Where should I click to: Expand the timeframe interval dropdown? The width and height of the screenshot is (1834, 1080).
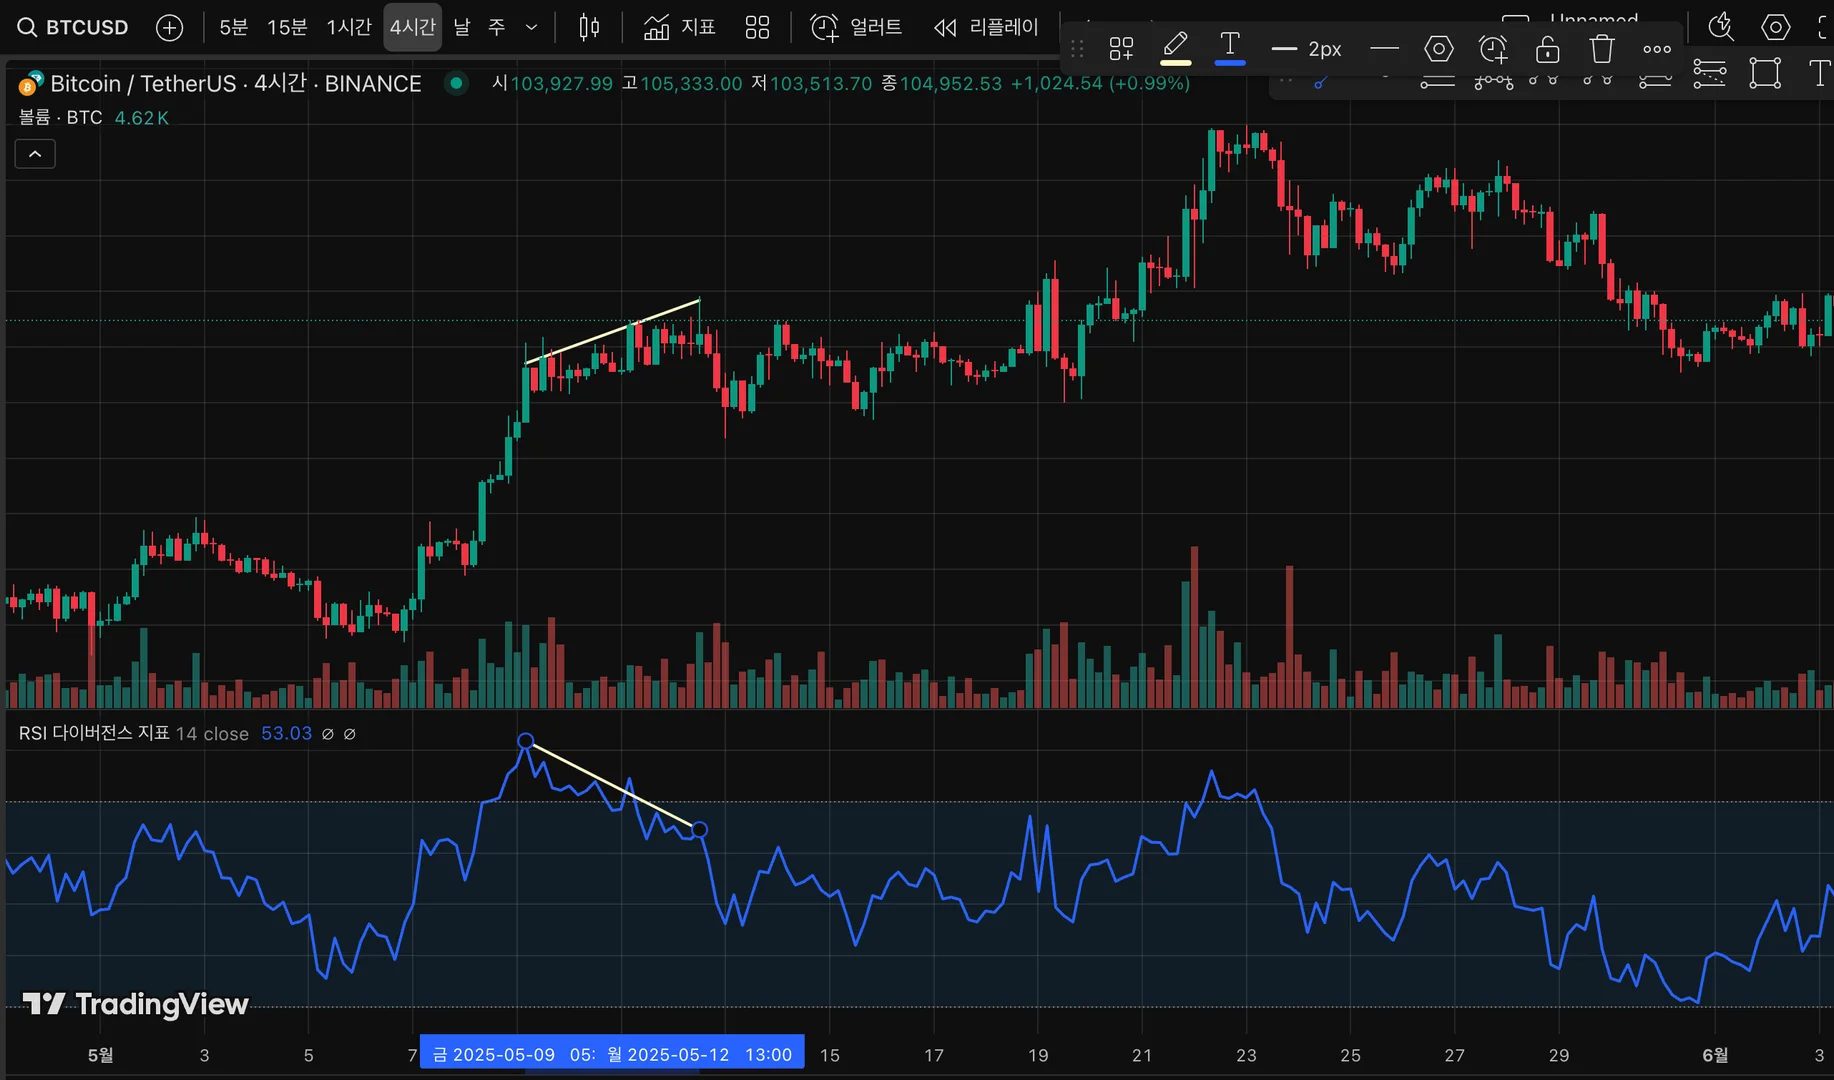coord(532,28)
